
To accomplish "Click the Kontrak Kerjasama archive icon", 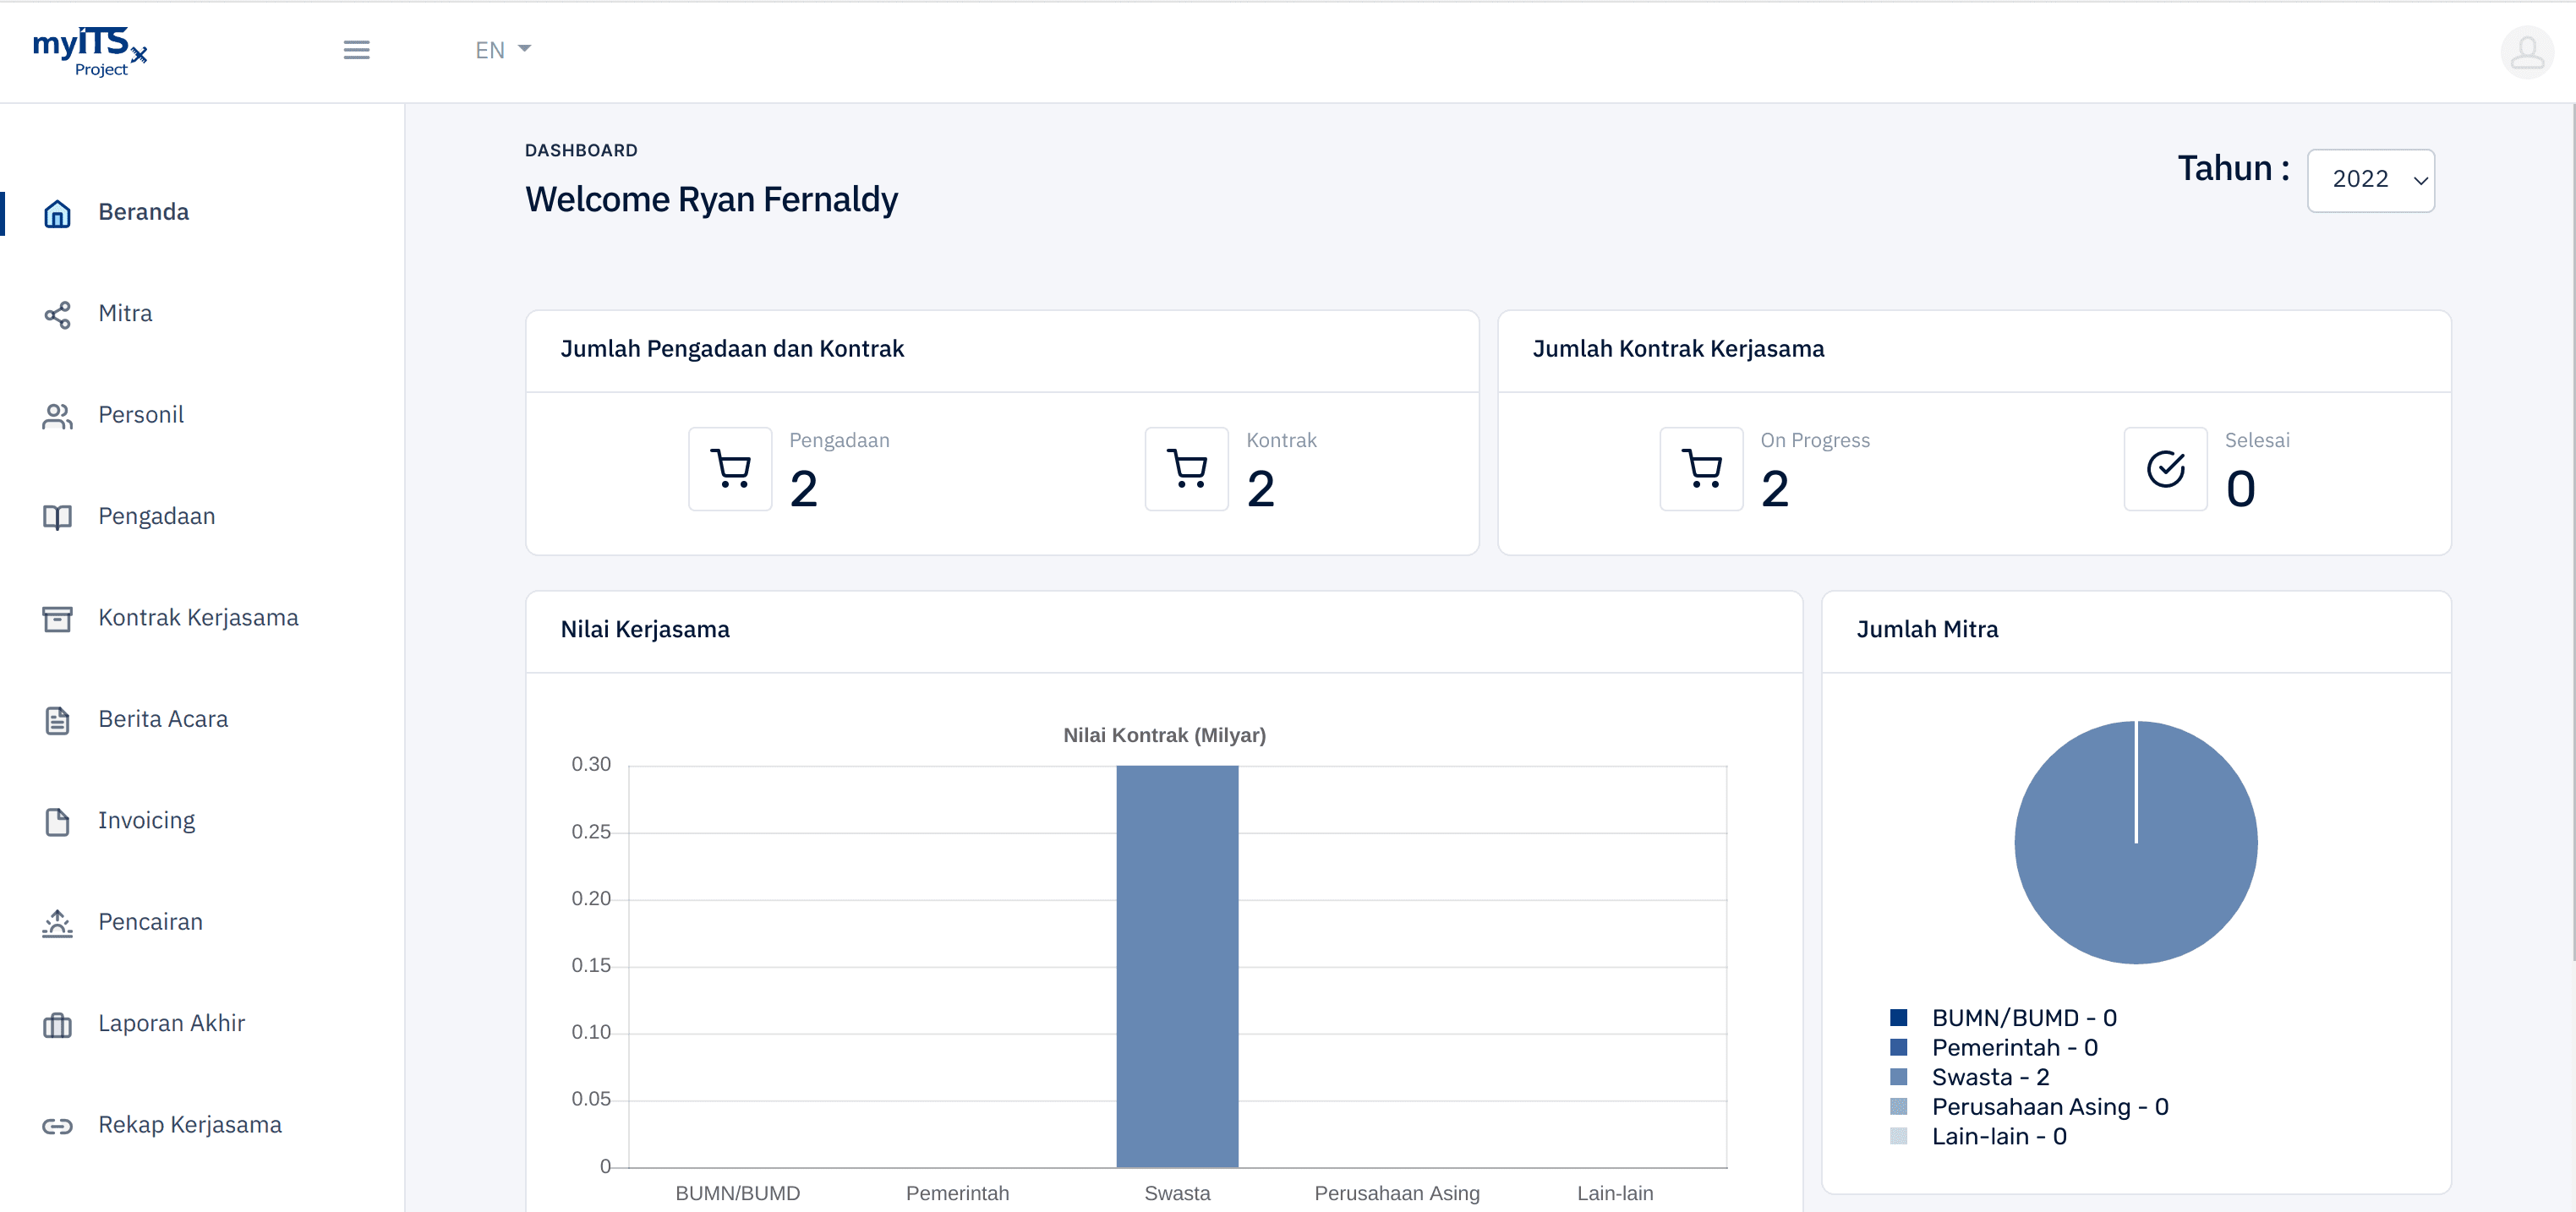I will 57,619.
